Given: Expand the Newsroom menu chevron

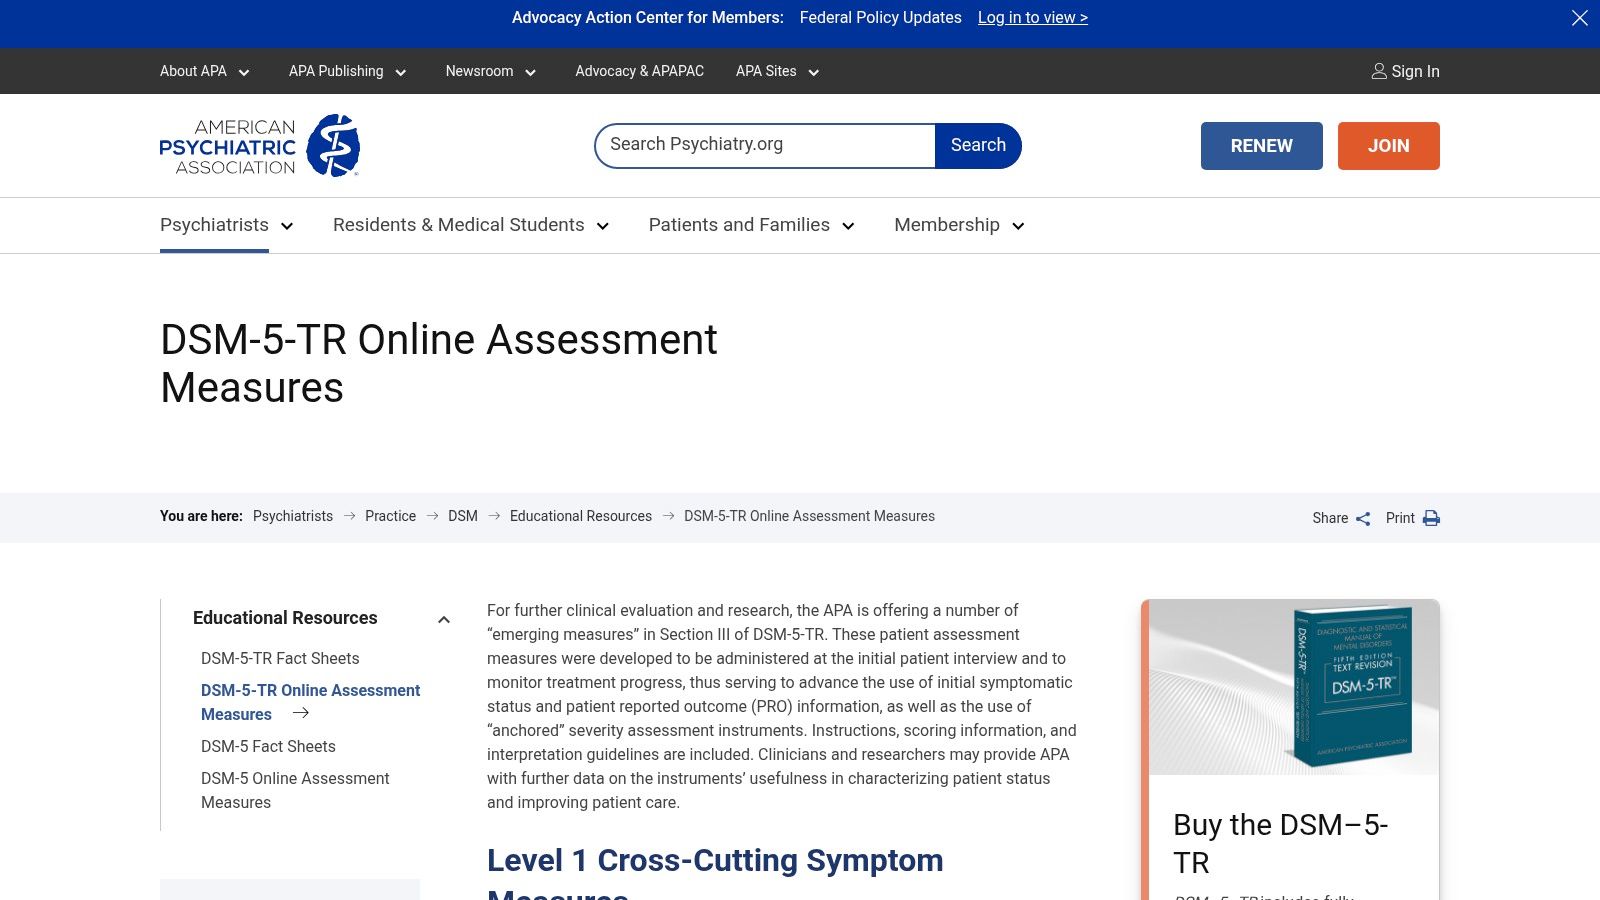Looking at the screenshot, I should point(531,72).
